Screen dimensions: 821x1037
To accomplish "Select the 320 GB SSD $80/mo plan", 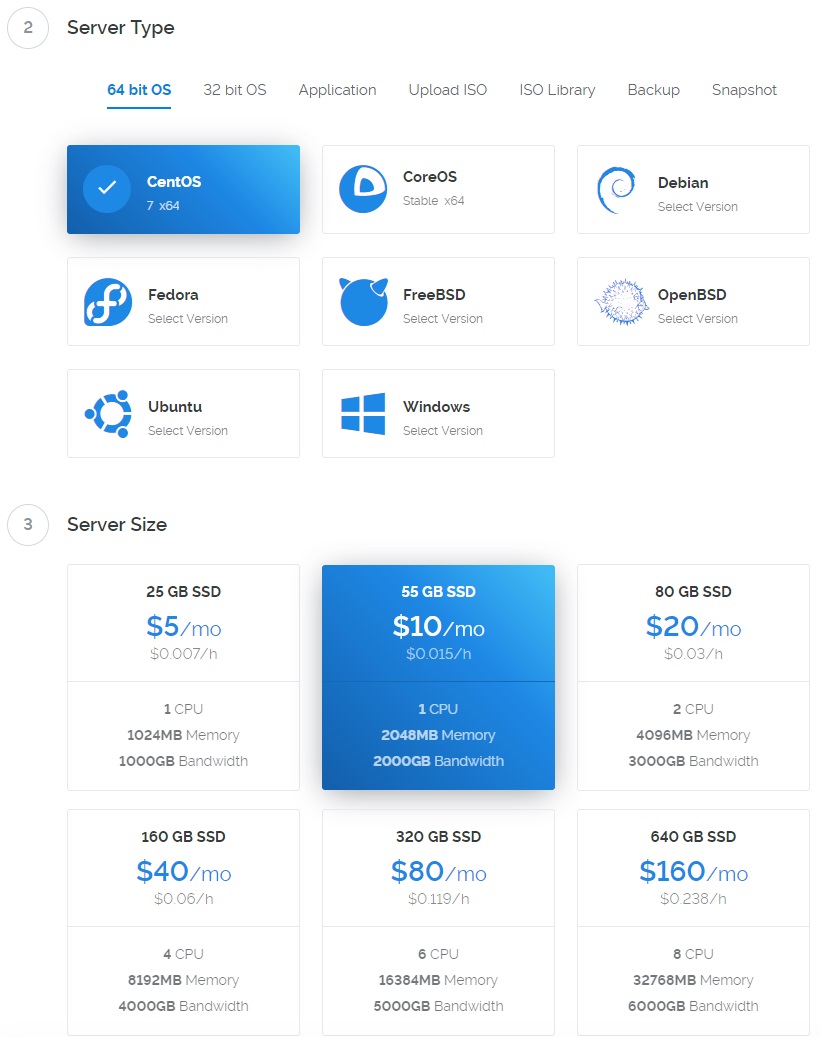I will (x=438, y=923).
